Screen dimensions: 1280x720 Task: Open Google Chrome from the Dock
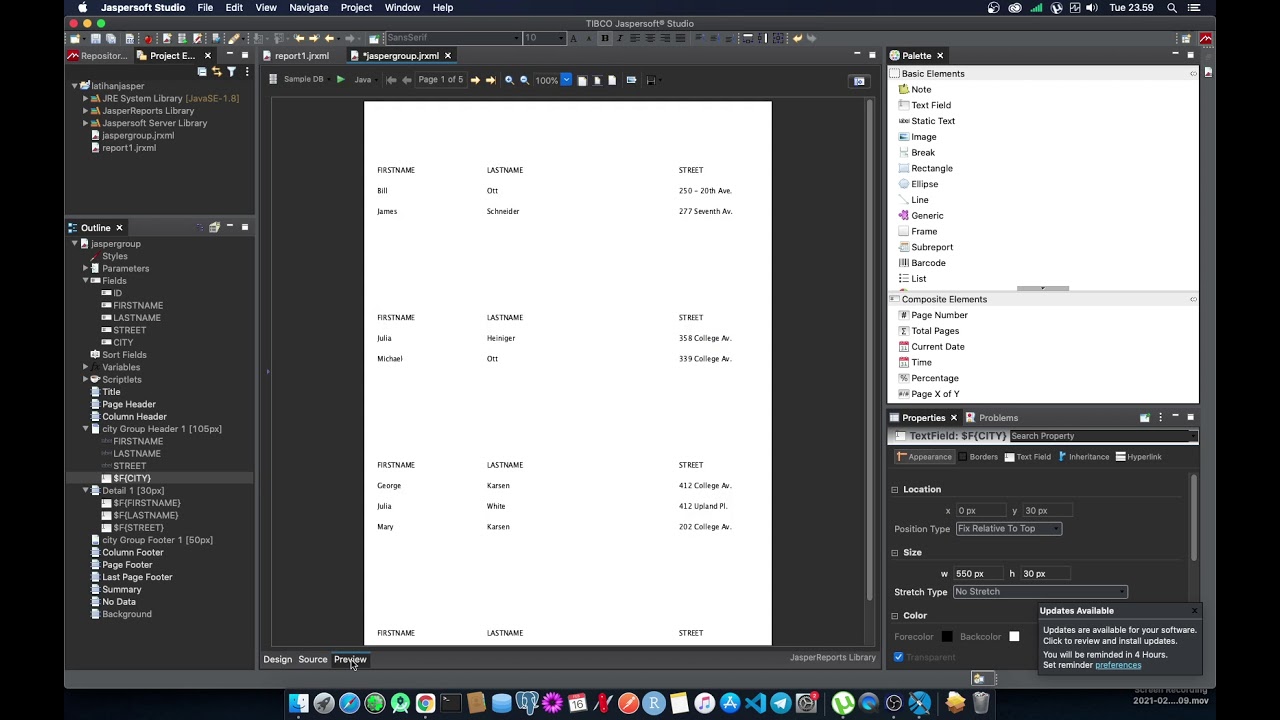pos(425,703)
